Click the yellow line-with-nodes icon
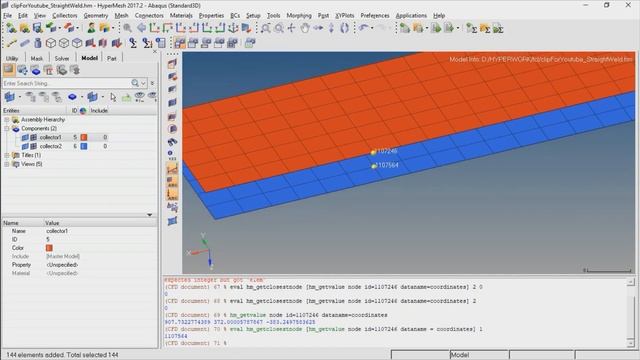640x360 pixels. tap(11, 42)
